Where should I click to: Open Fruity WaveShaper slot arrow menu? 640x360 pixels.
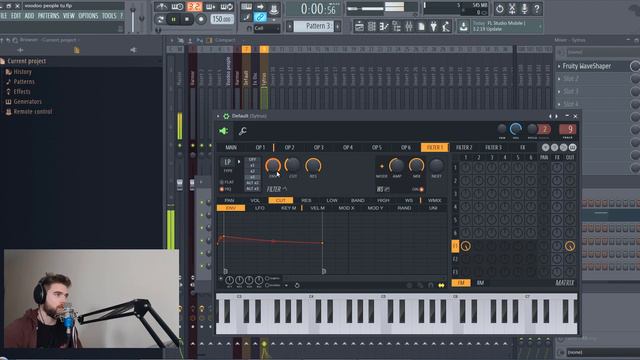coord(559,66)
